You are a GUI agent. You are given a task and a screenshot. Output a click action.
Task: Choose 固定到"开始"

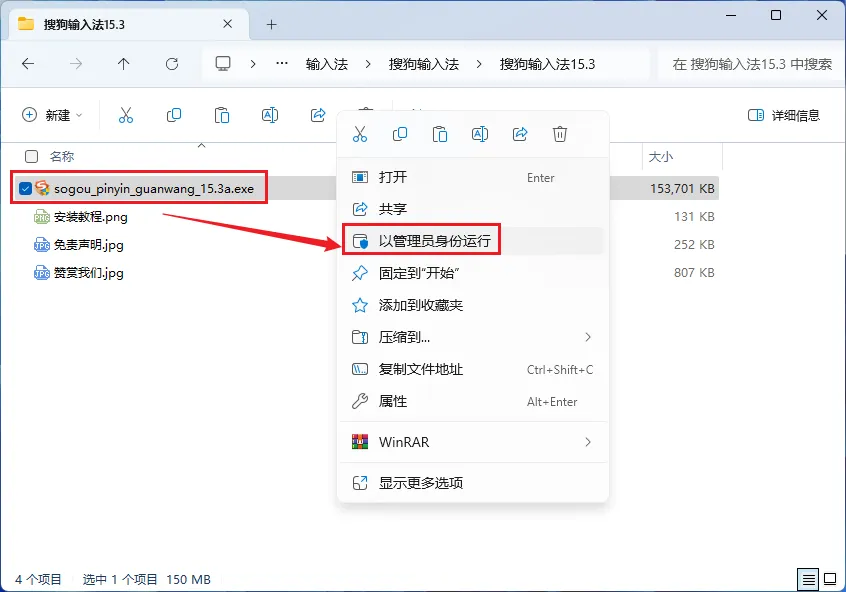[472, 273]
